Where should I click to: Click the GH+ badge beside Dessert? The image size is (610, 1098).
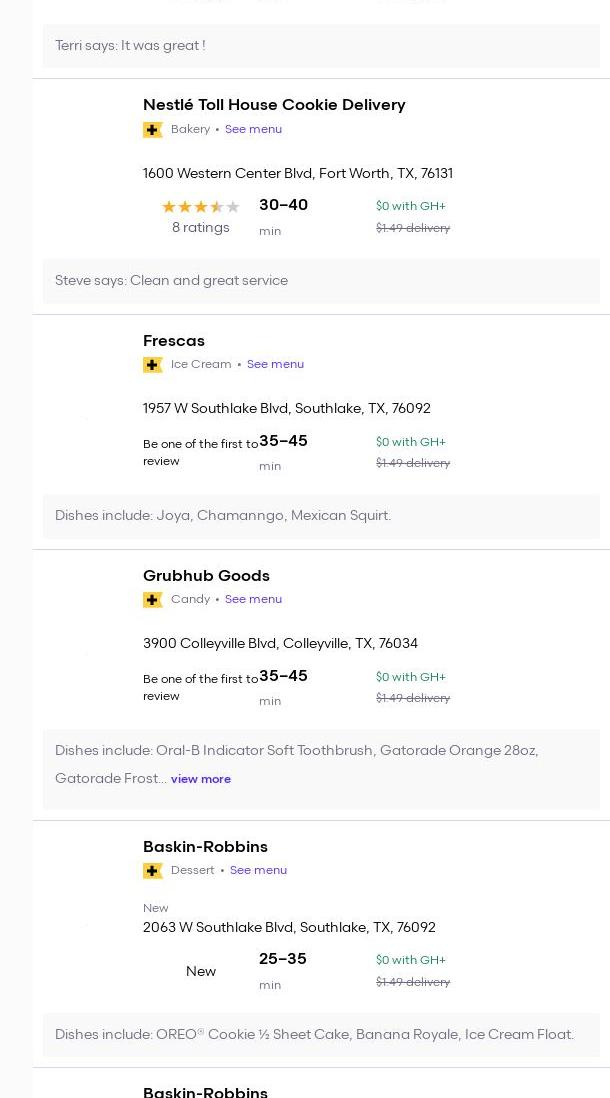pyautogui.click(x=153, y=871)
